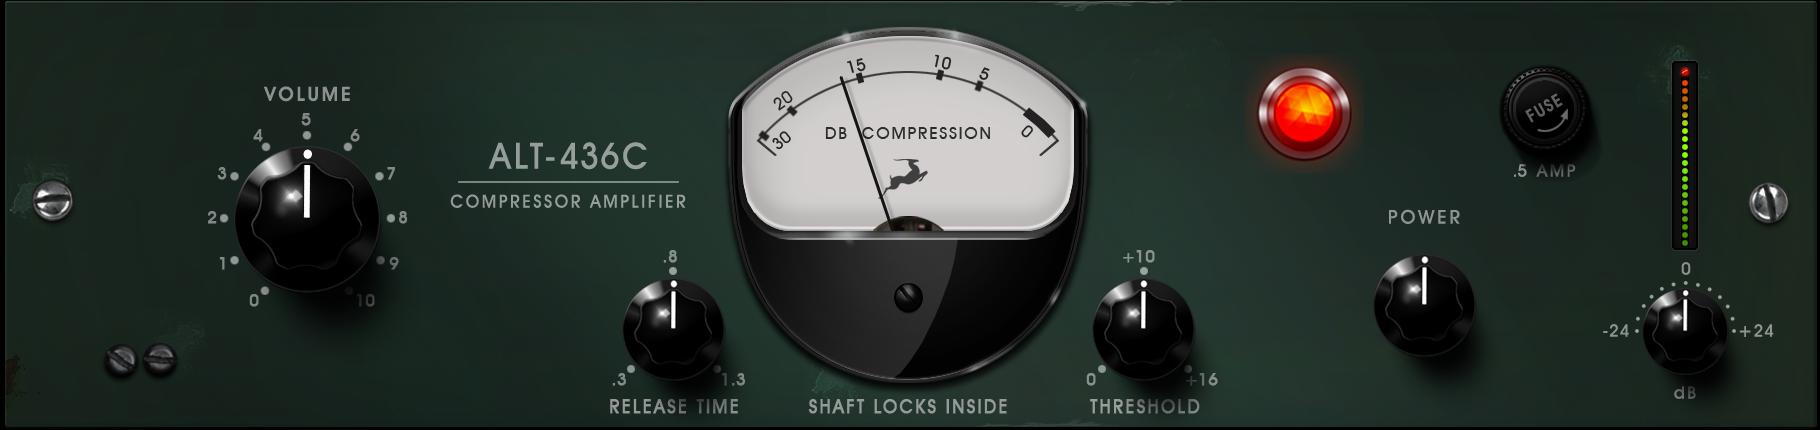Select volume position 0 marker

tap(254, 299)
